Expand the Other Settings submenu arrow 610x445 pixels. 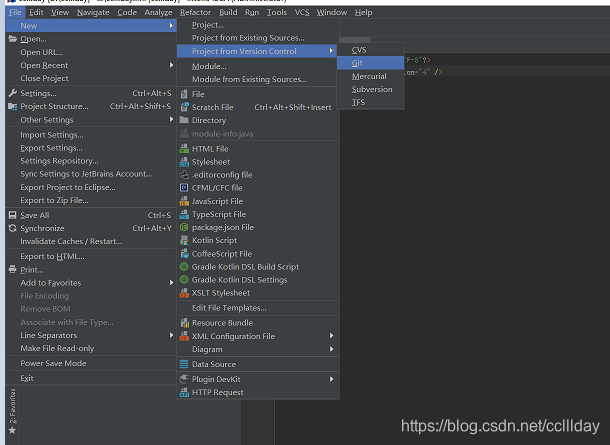tap(171, 119)
